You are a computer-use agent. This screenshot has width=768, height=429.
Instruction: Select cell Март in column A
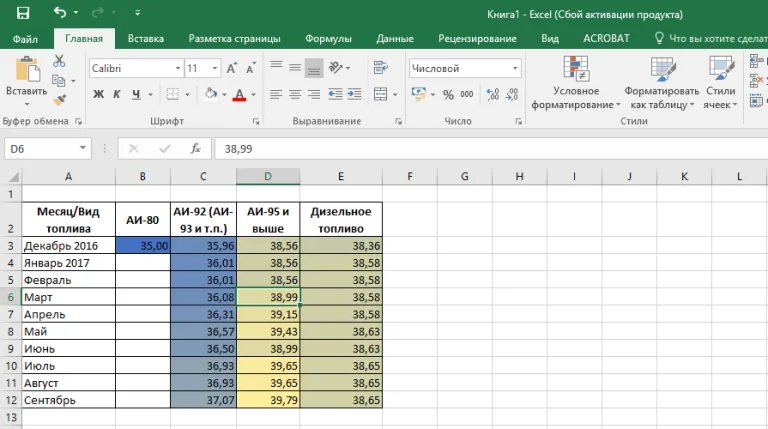69,297
